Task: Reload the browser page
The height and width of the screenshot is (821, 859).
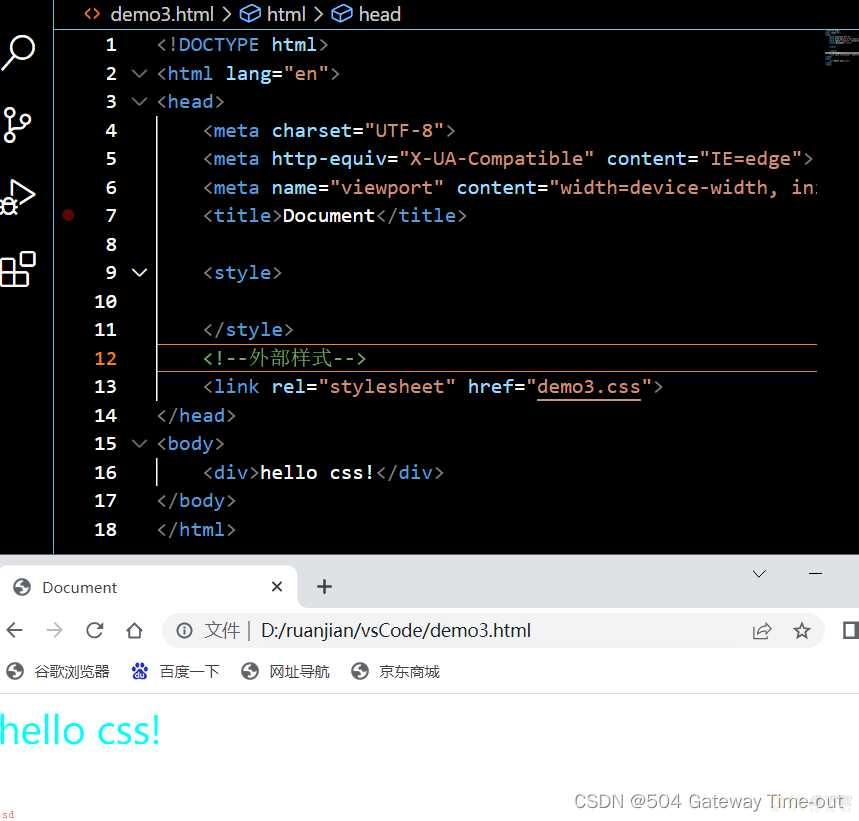Action: click(x=95, y=630)
